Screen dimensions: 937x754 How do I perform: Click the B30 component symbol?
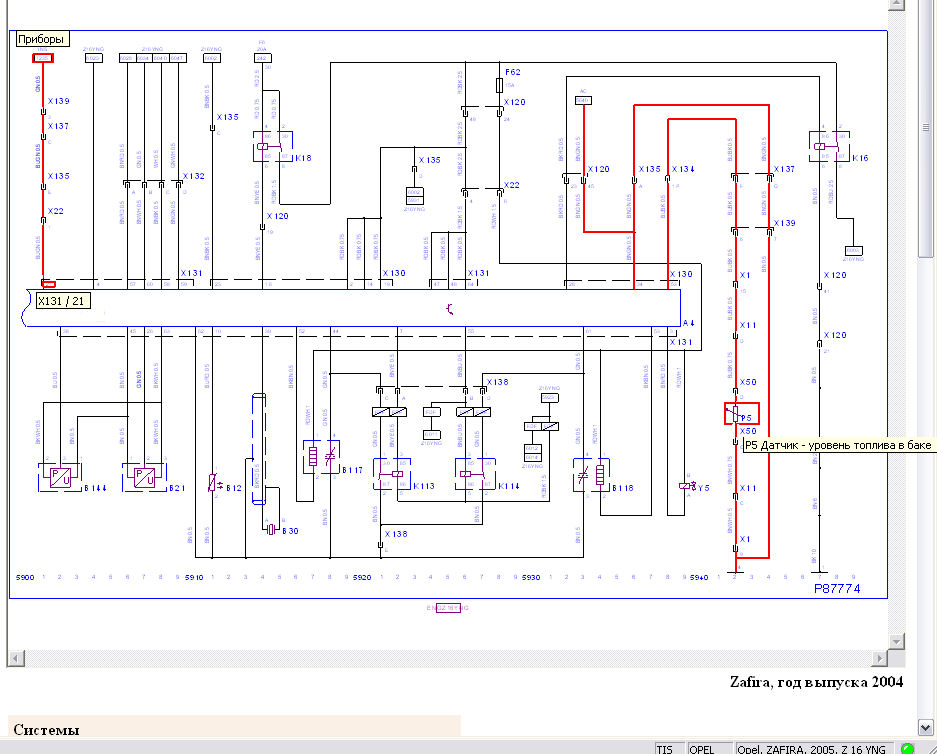point(271,529)
